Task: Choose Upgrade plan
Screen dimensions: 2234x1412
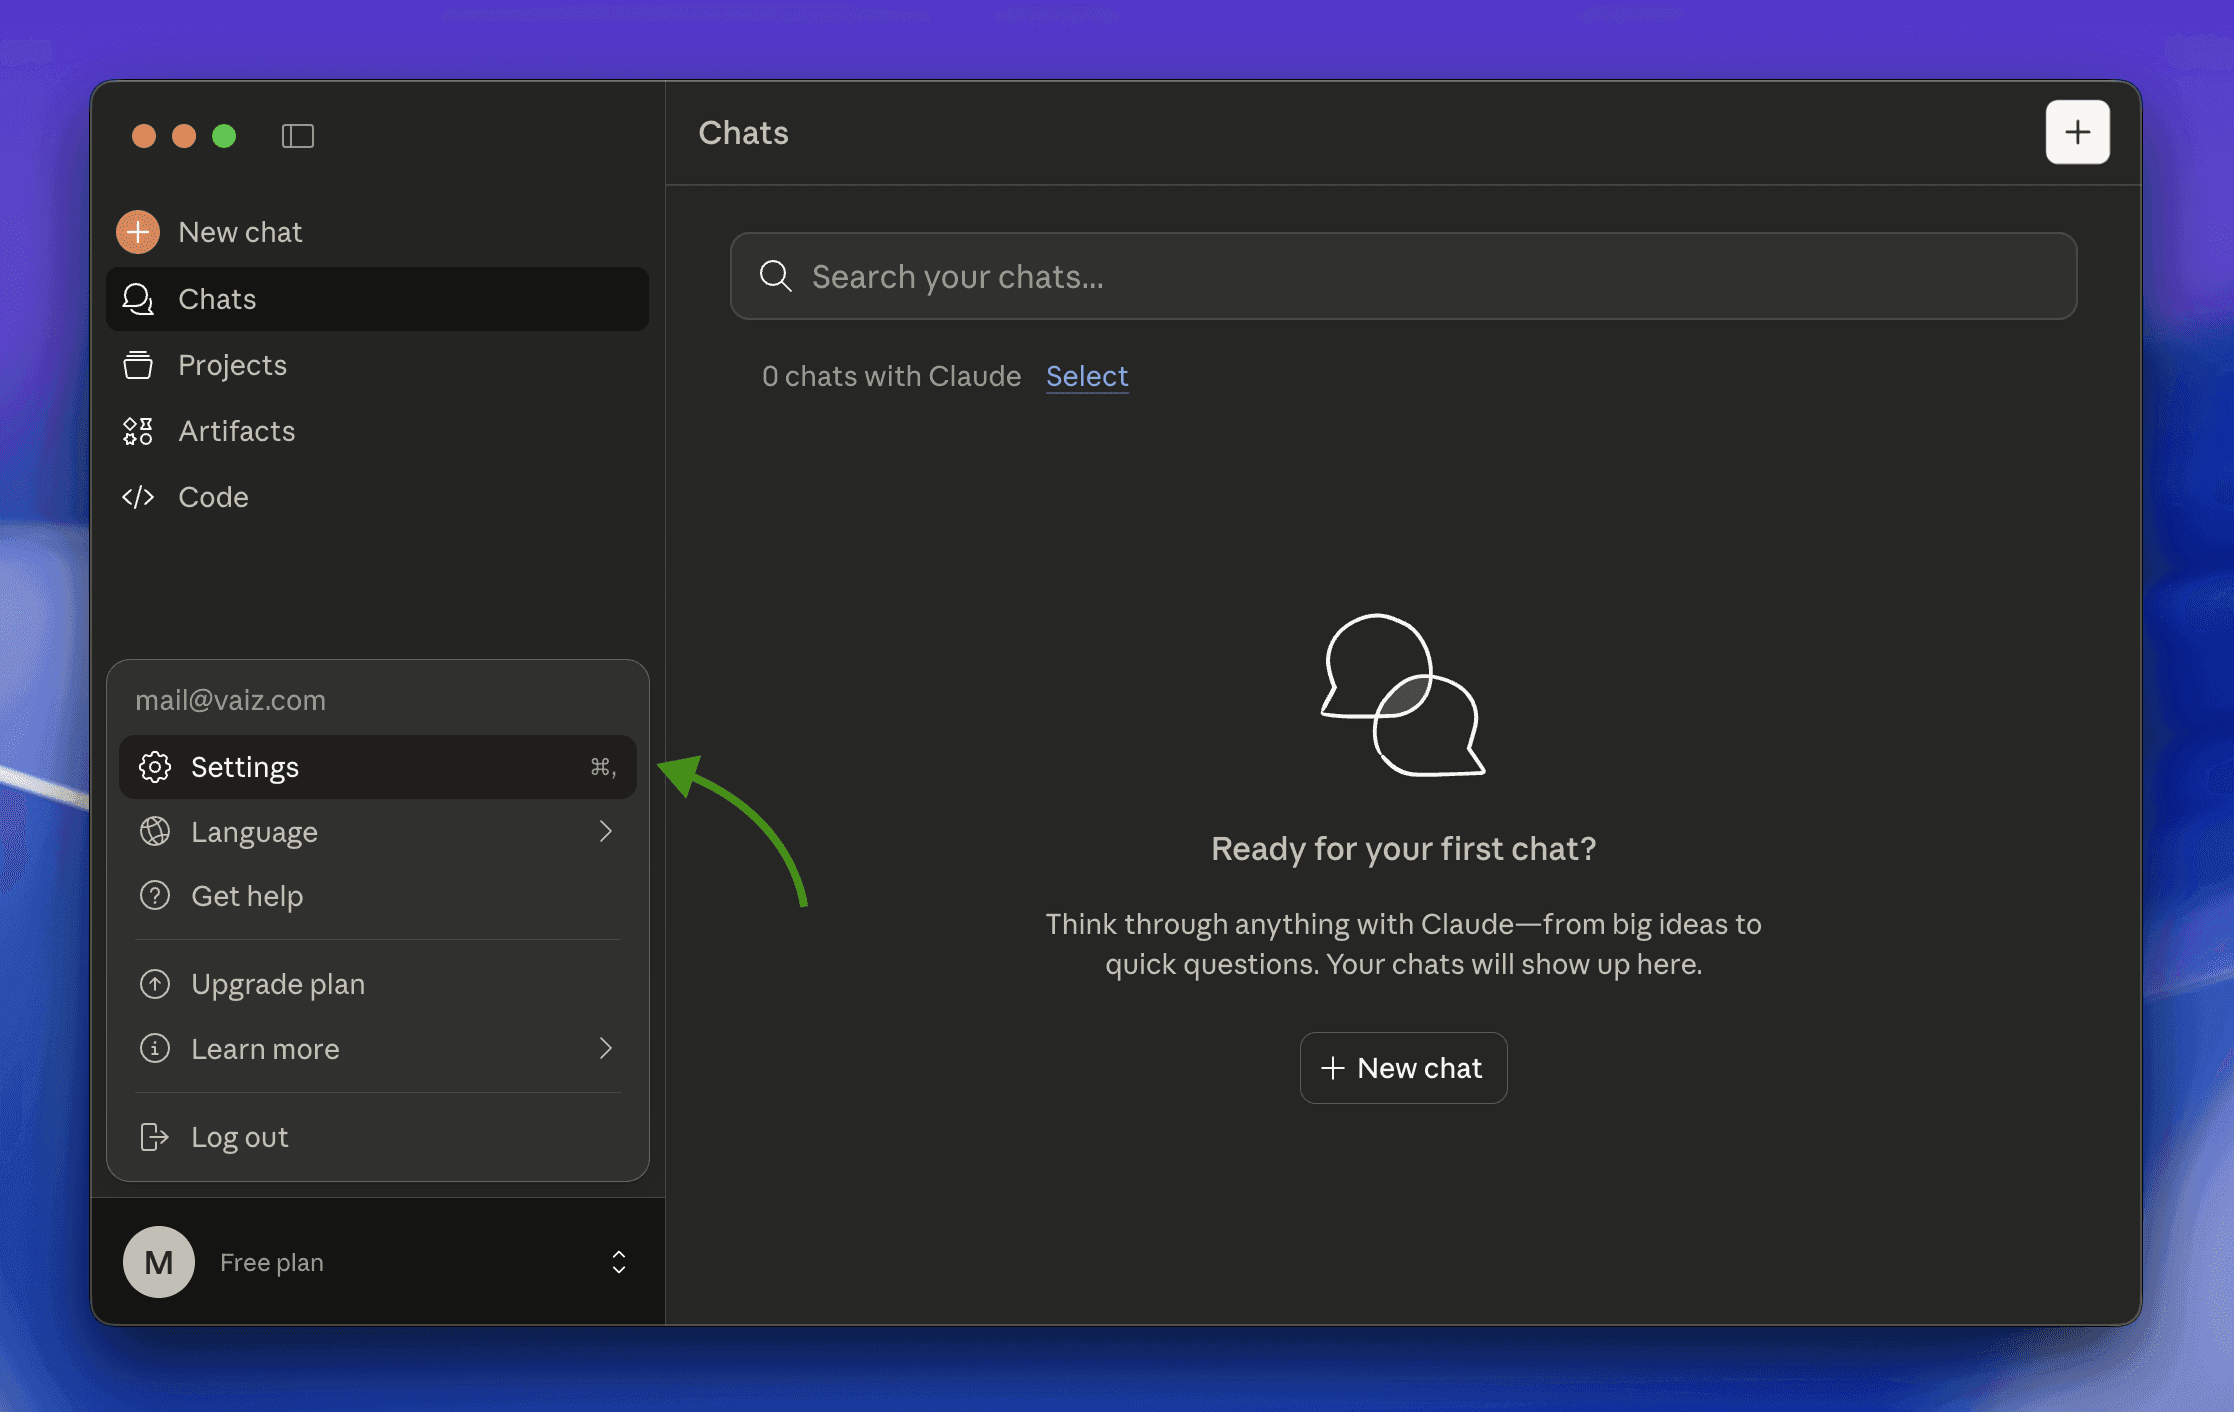Action: (x=277, y=984)
